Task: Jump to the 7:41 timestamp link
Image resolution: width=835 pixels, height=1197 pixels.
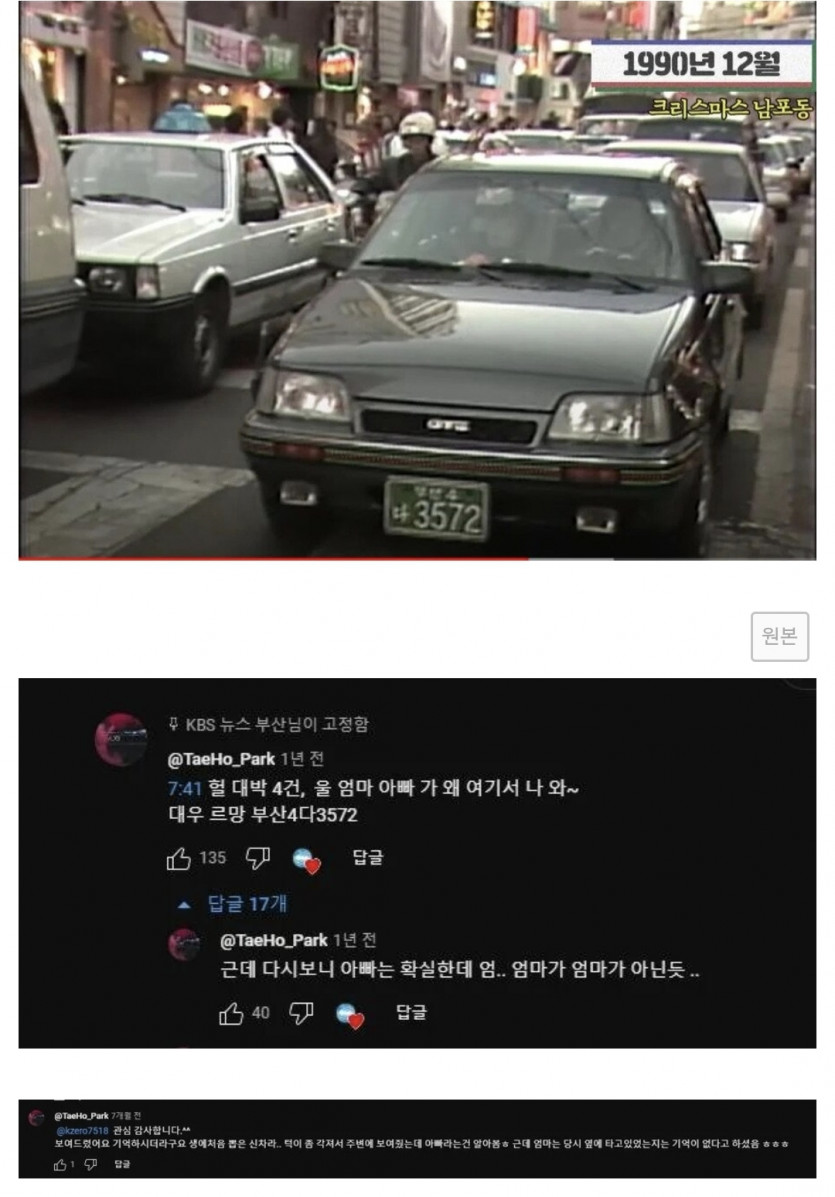Action: click(x=184, y=788)
